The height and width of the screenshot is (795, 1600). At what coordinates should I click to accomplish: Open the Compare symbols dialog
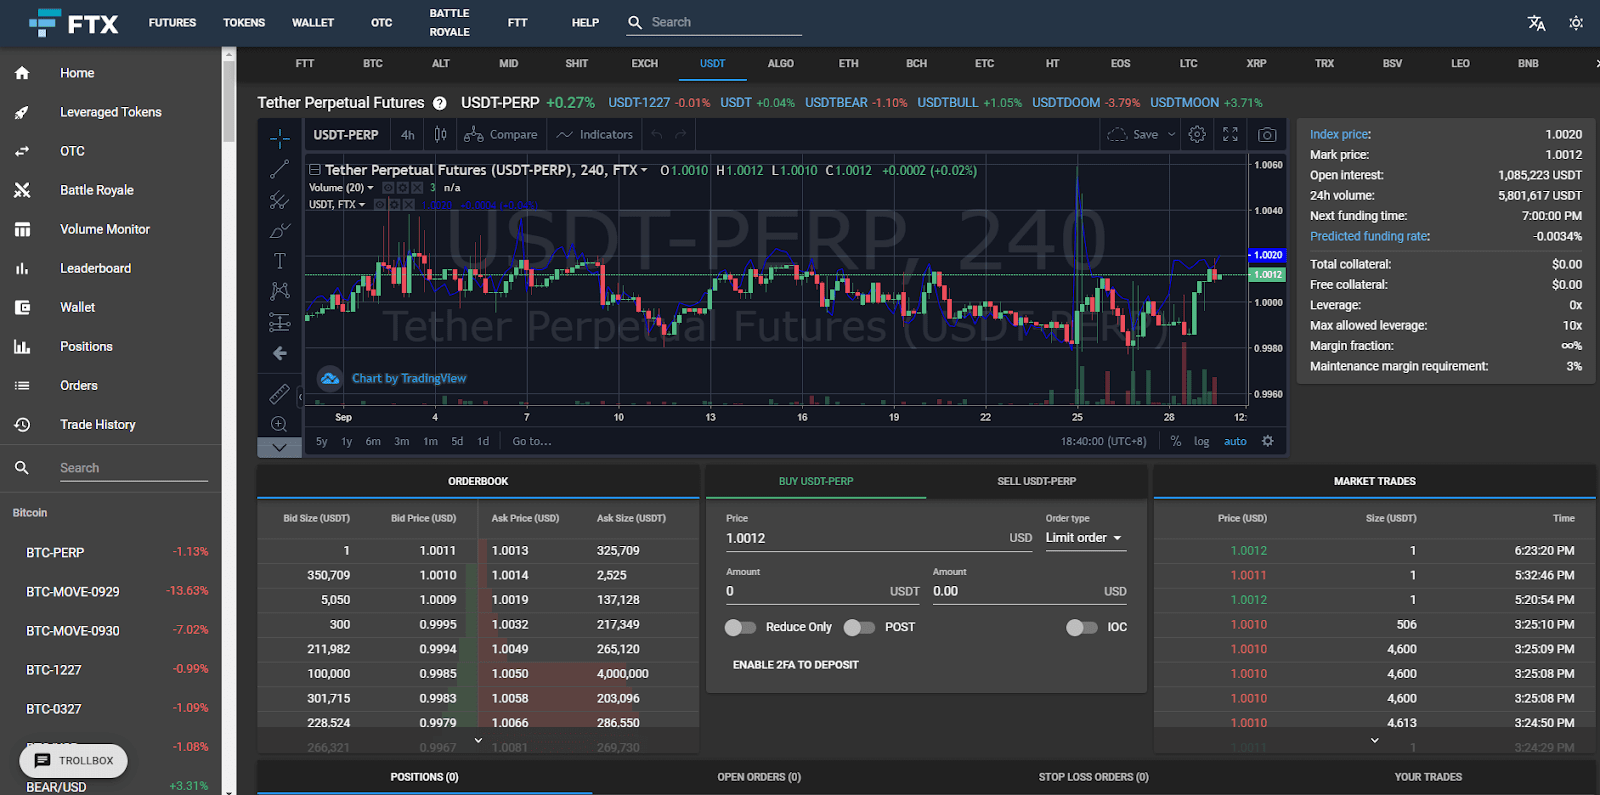[500, 135]
